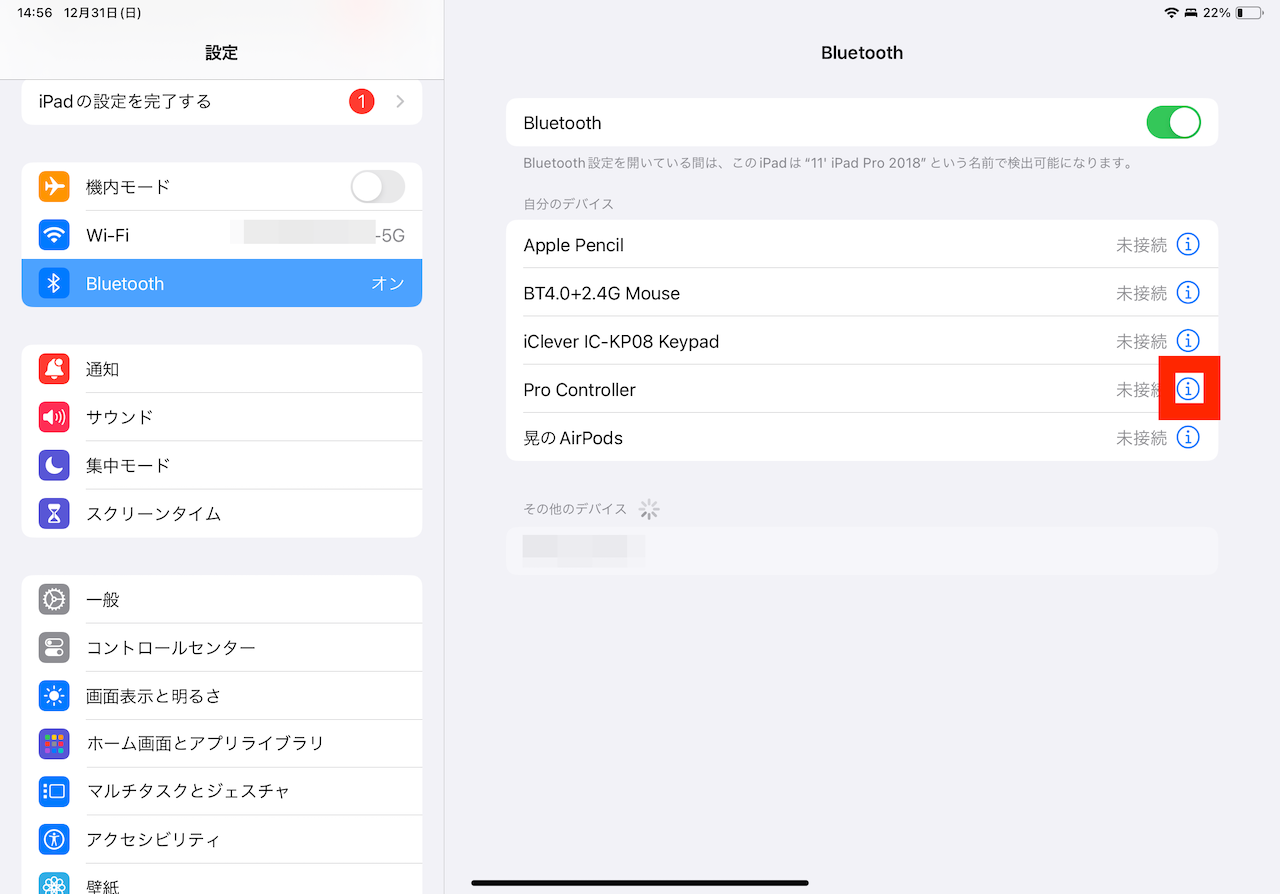Image resolution: width=1280 pixels, height=894 pixels.
Task: Open ホーム画面とアプリライブラリ via its grid icon
Action: coord(54,743)
